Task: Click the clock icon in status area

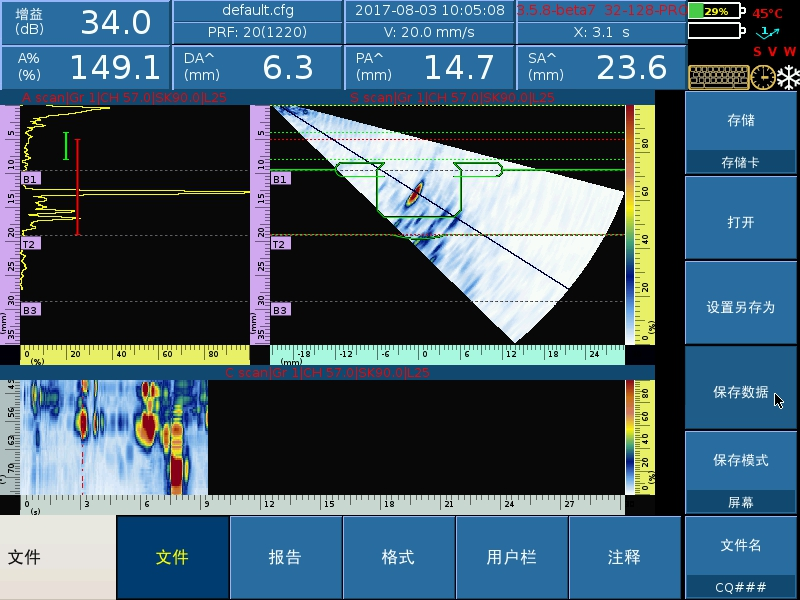Action: pos(763,77)
